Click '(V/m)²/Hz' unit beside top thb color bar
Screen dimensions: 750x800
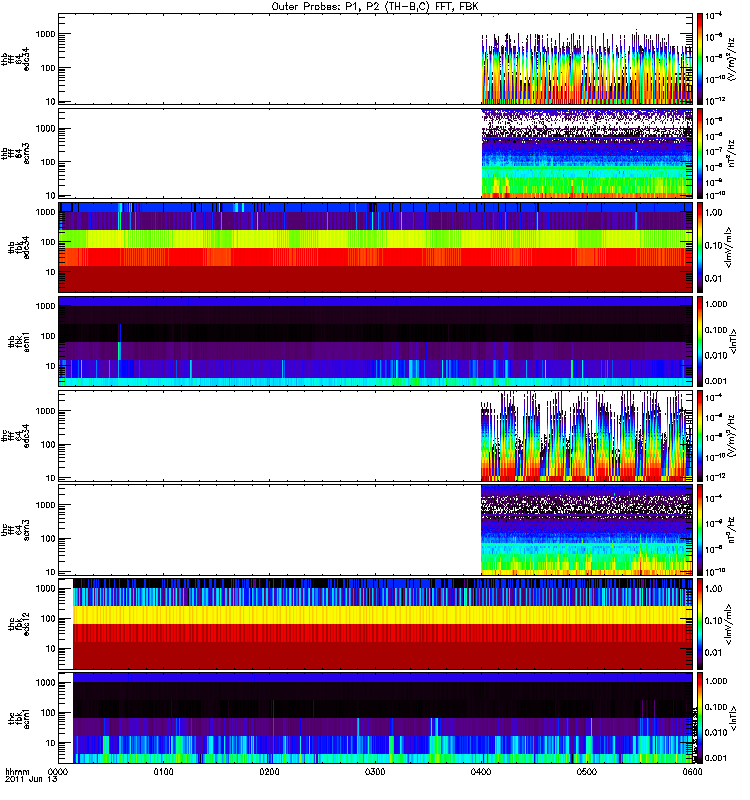pyautogui.click(x=731, y=59)
